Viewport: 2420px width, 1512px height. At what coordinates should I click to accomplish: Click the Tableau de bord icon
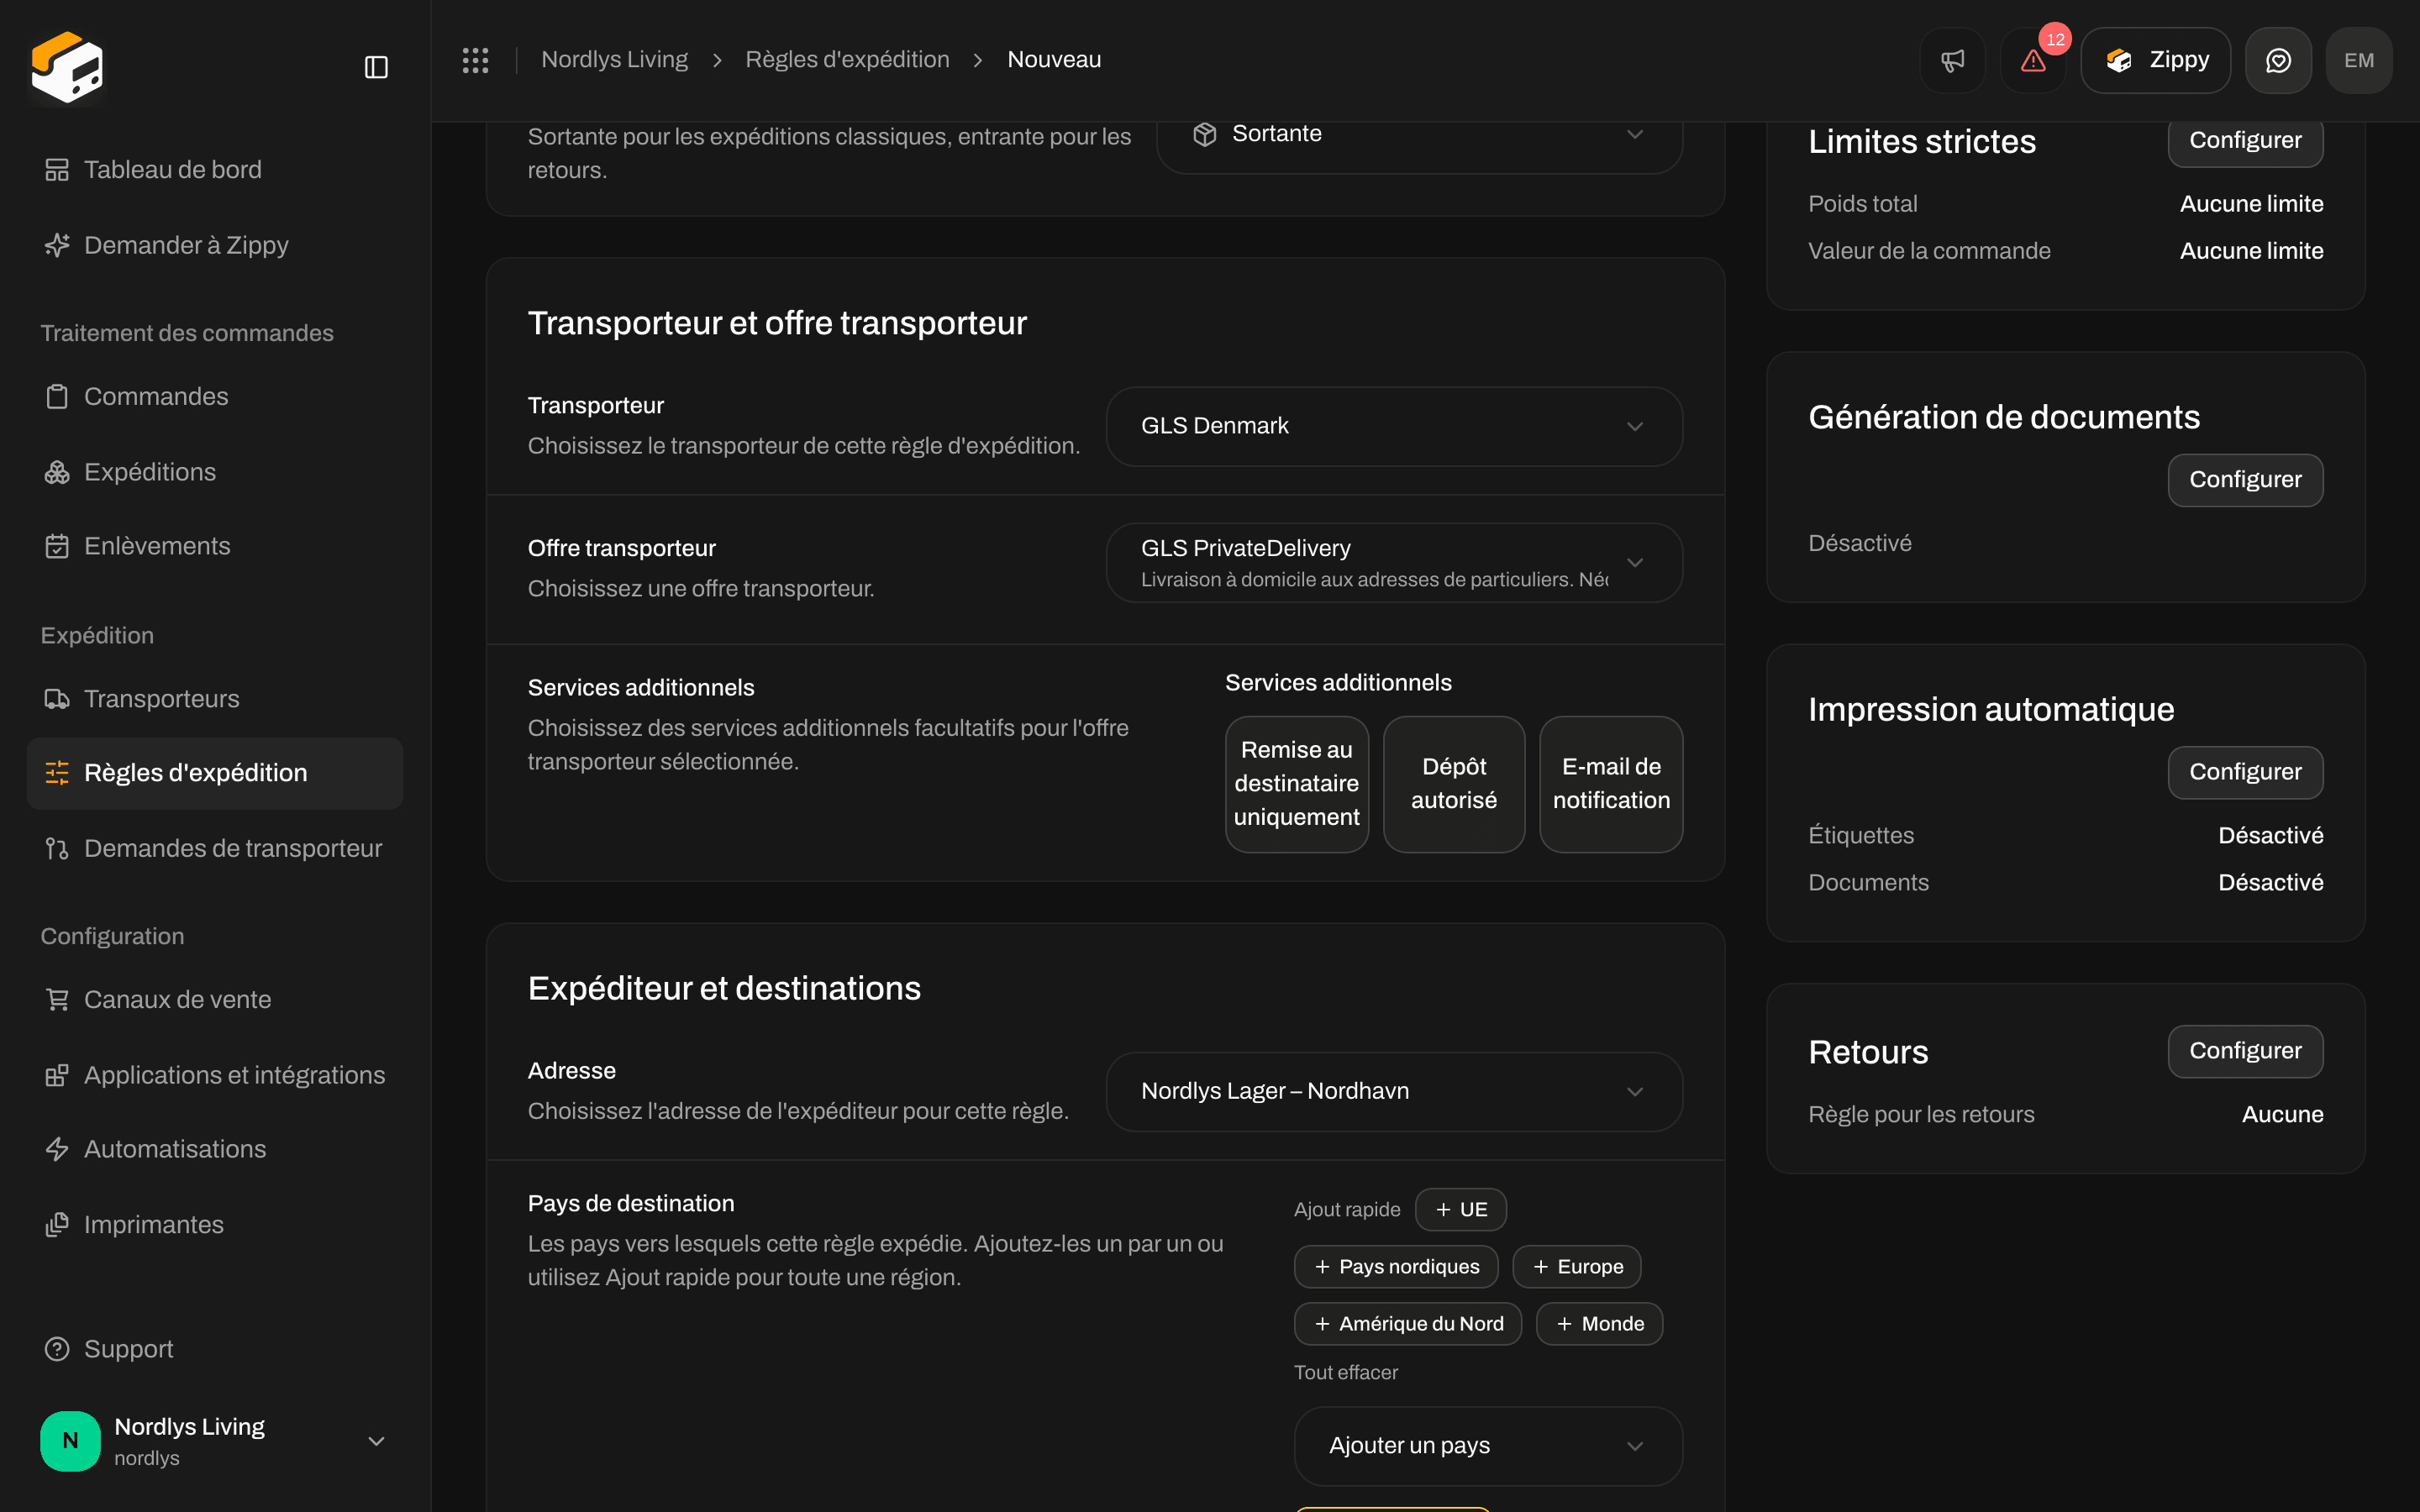coord(57,170)
